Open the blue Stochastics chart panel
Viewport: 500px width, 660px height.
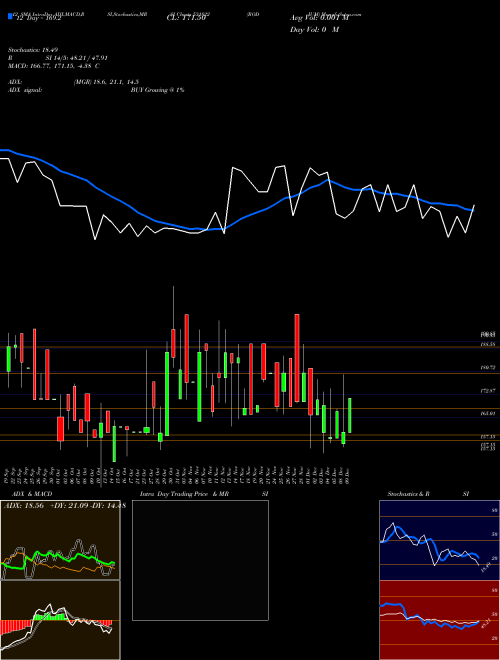click(439, 540)
